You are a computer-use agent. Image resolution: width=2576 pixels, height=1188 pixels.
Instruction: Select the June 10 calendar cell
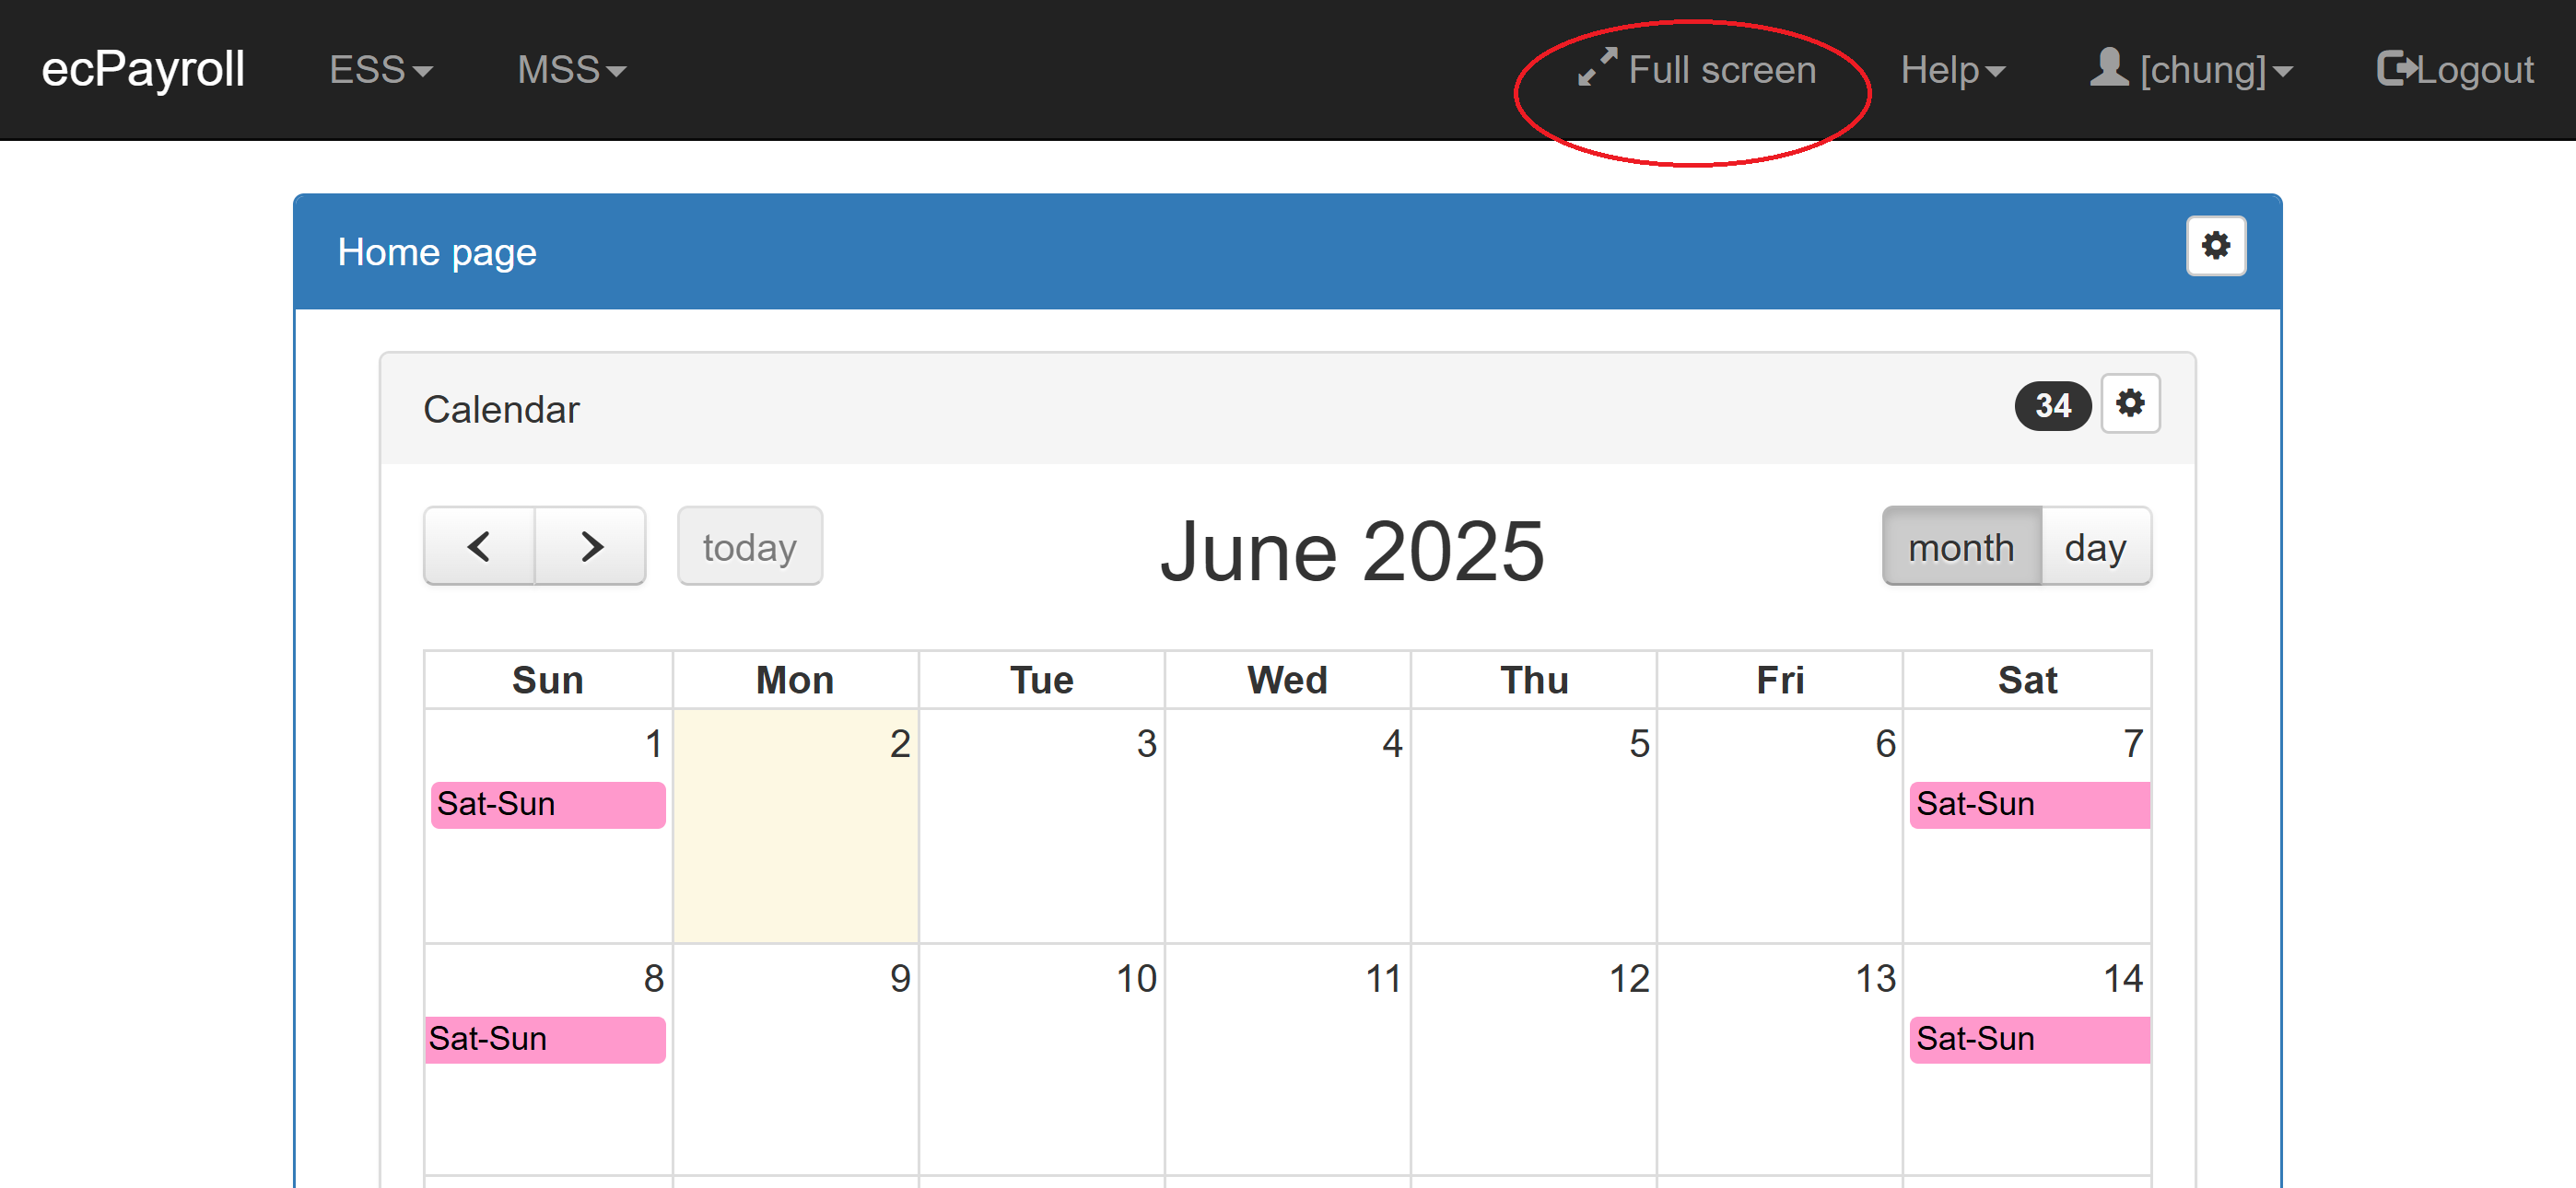(x=1041, y=1058)
